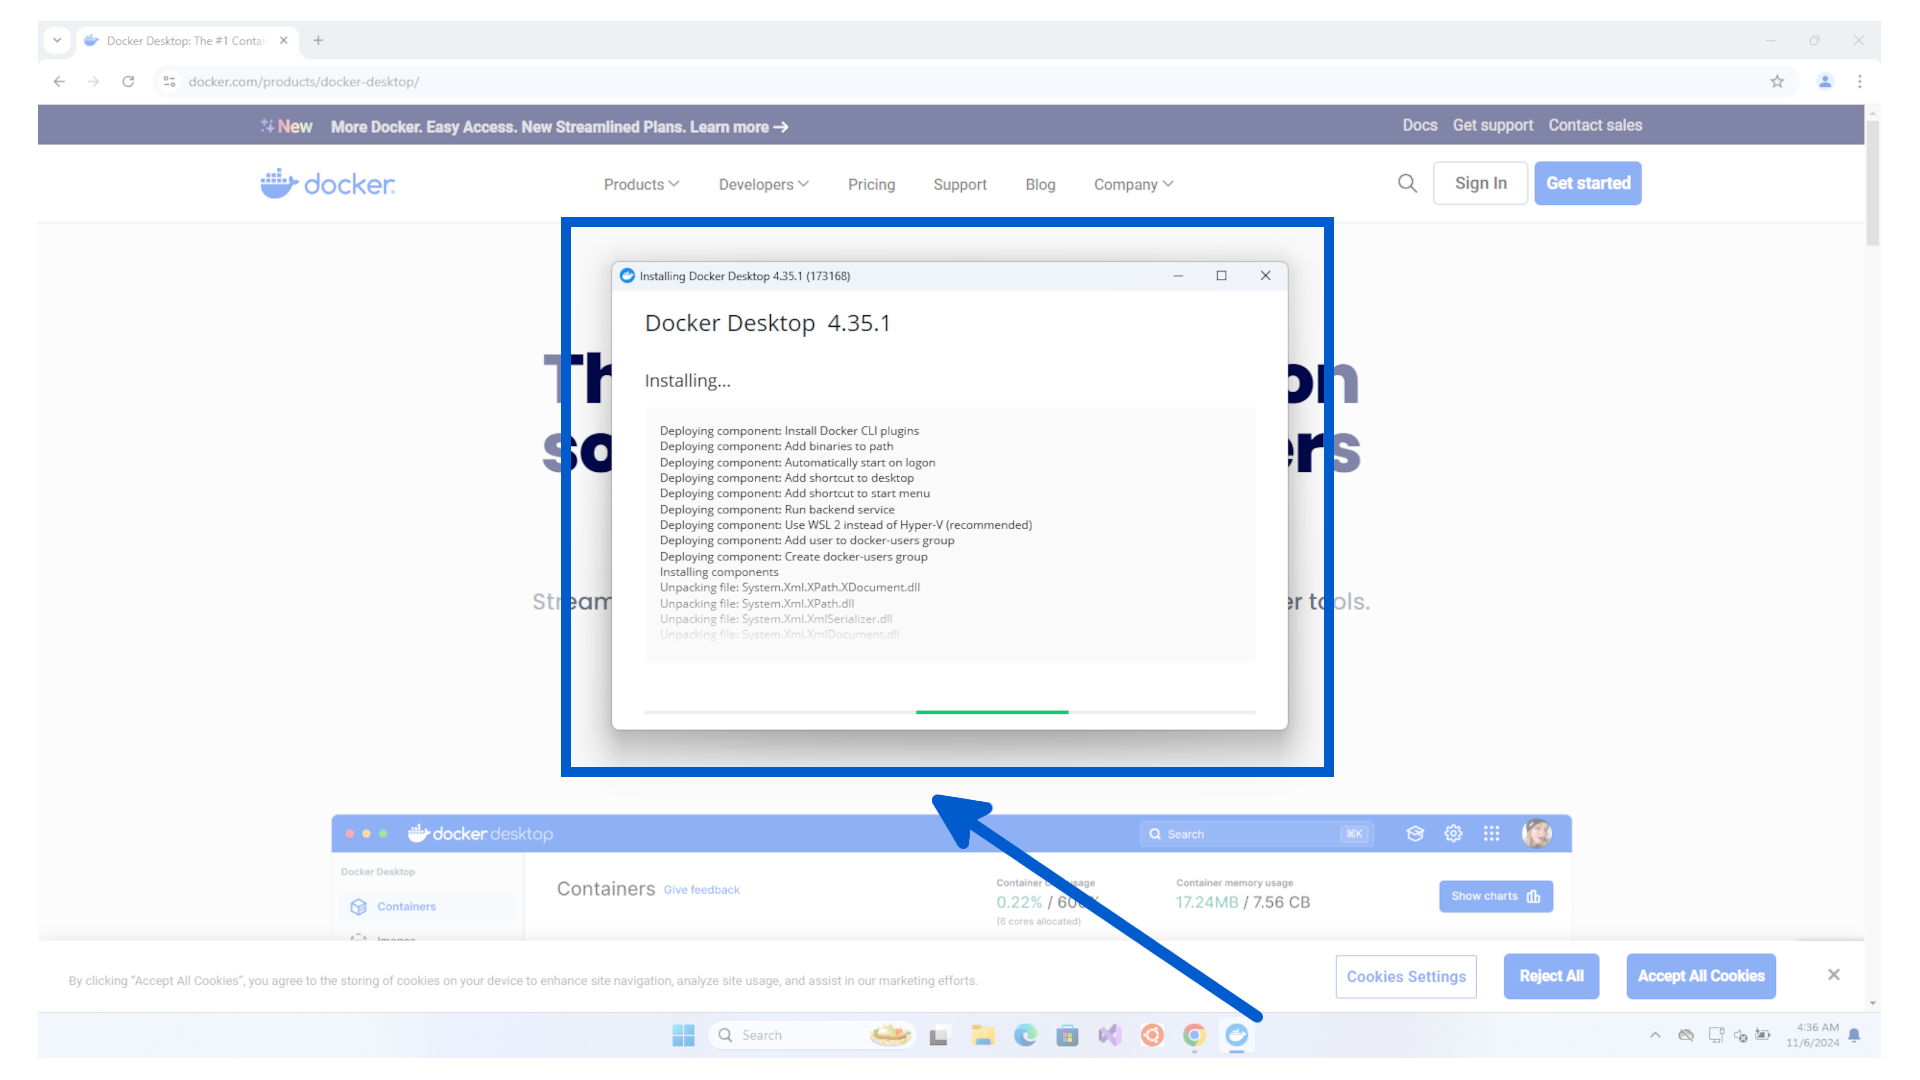Expand the Products dropdown menu
The image size is (1920, 1080).
[x=640, y=184]
